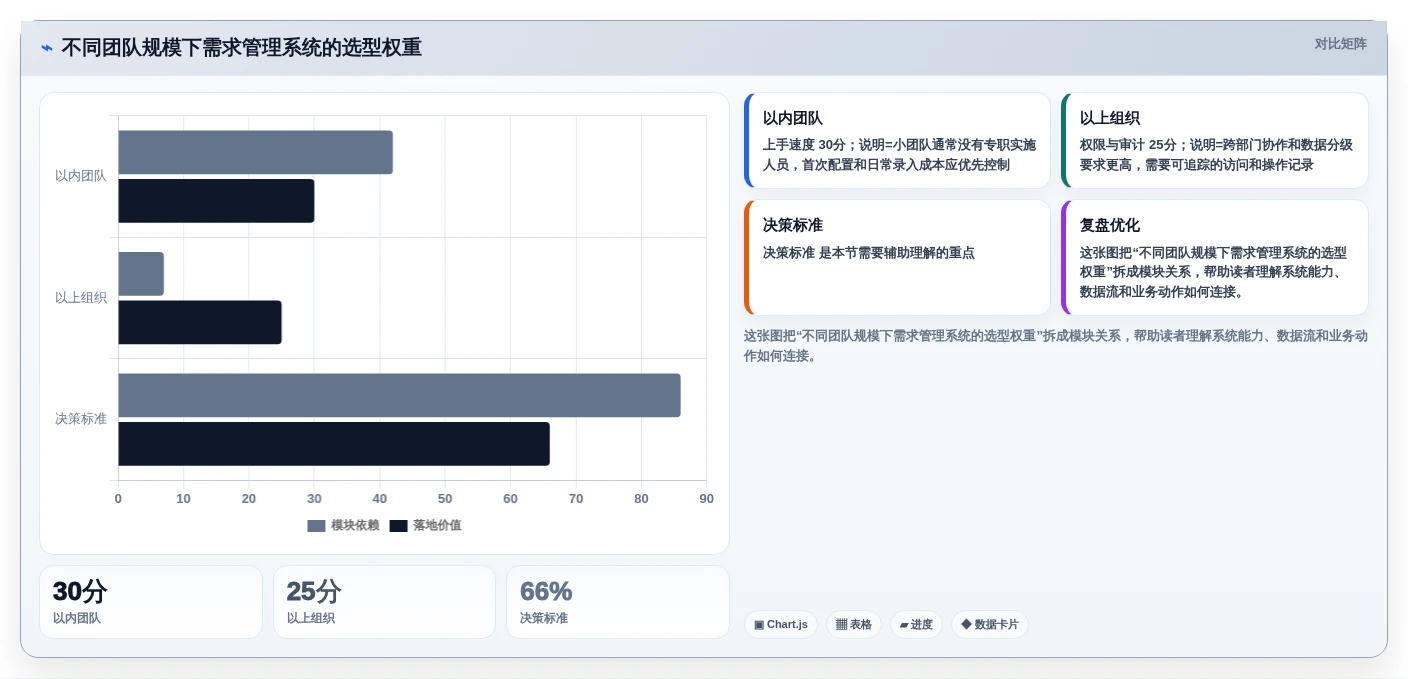The height and width of the screenshot is (679, 1408).
Task: Click the 以内团队 y-axis label
Action: pyautogui.click(x=80, y=176)
